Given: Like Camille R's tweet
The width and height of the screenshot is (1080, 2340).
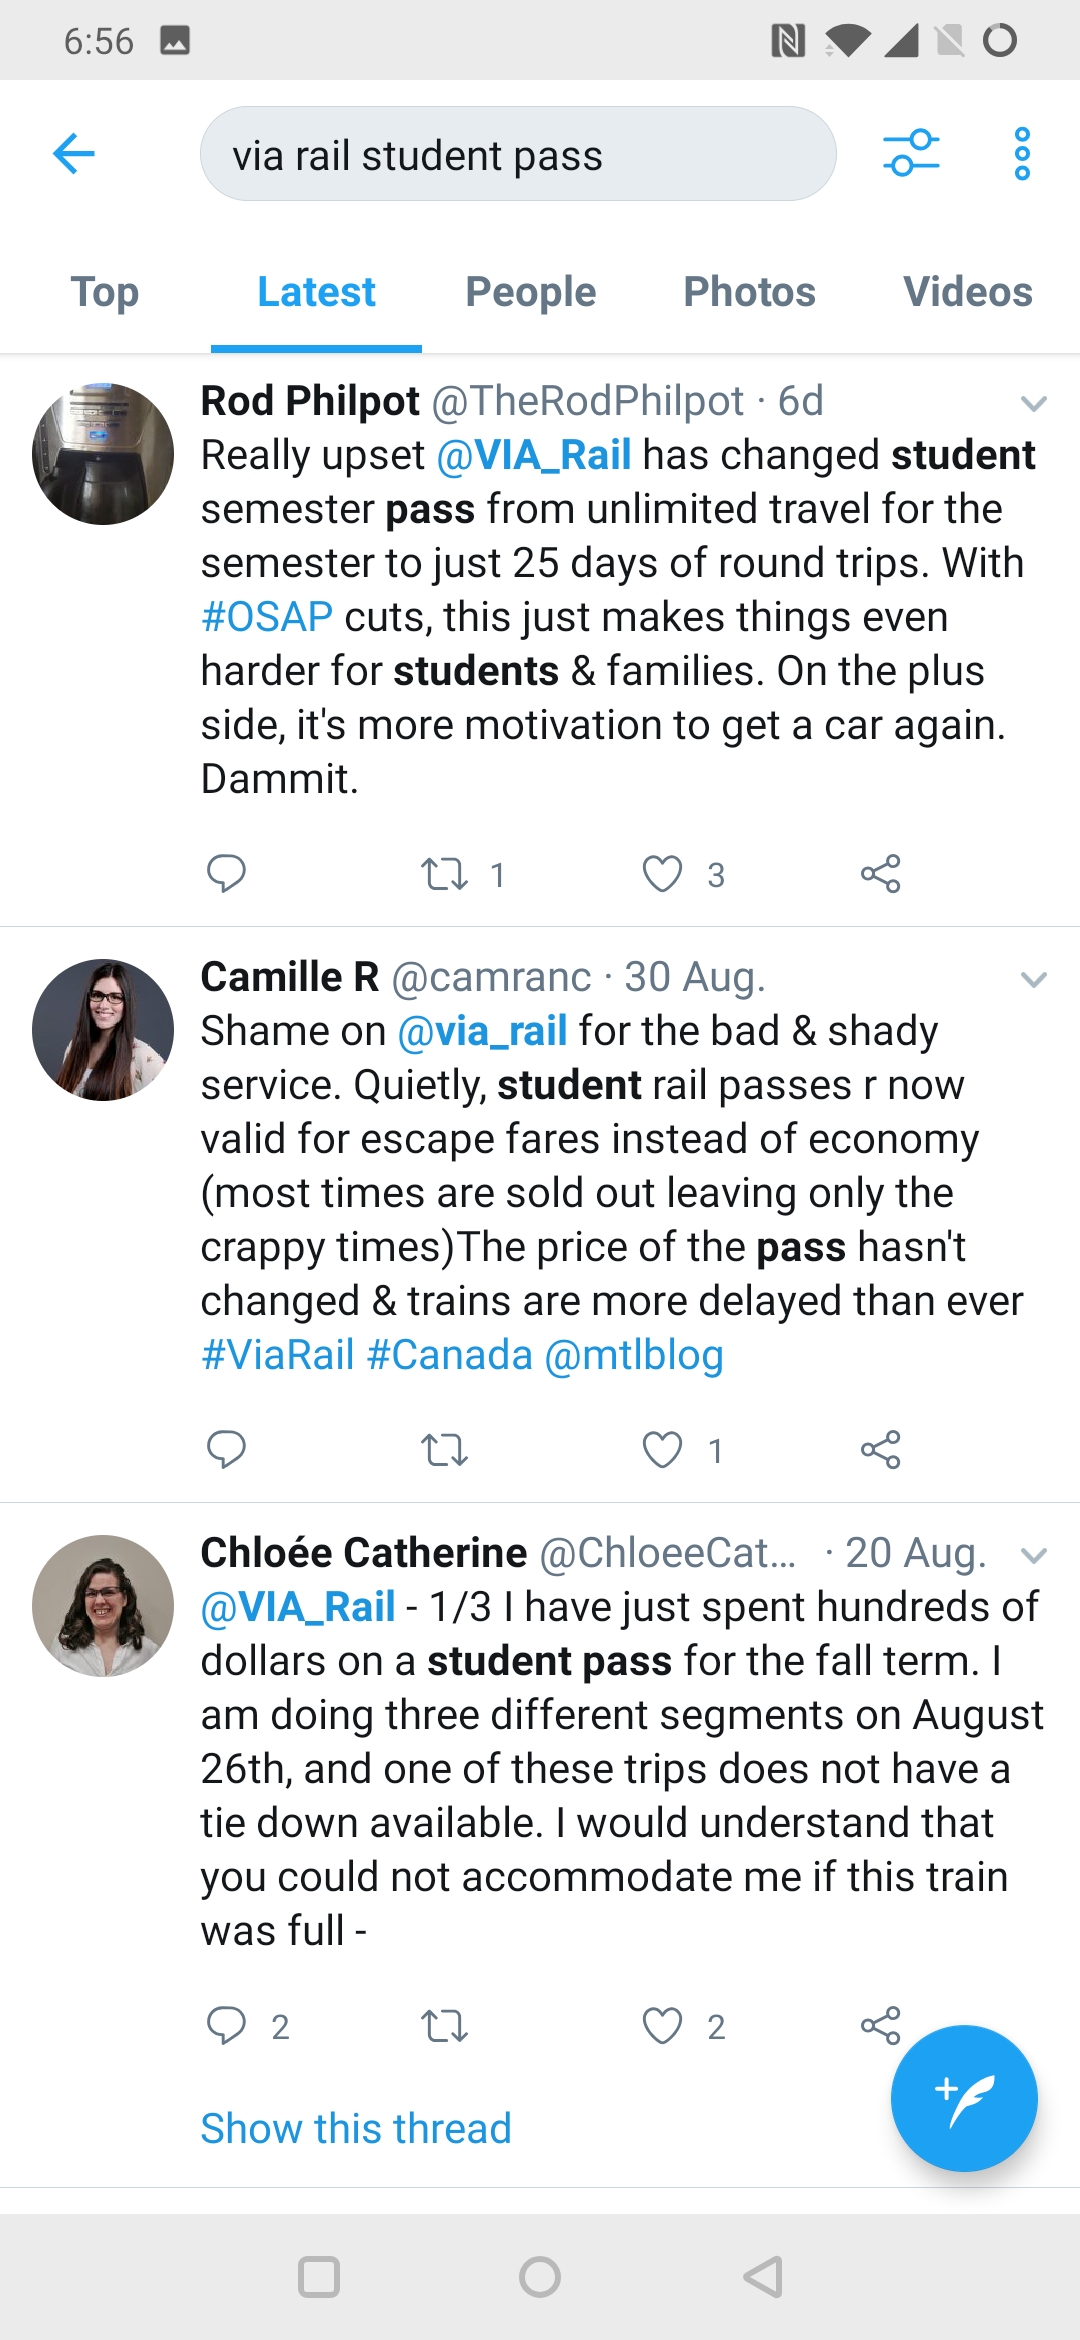Looking at the screenshot, I should pos(662,1450).
